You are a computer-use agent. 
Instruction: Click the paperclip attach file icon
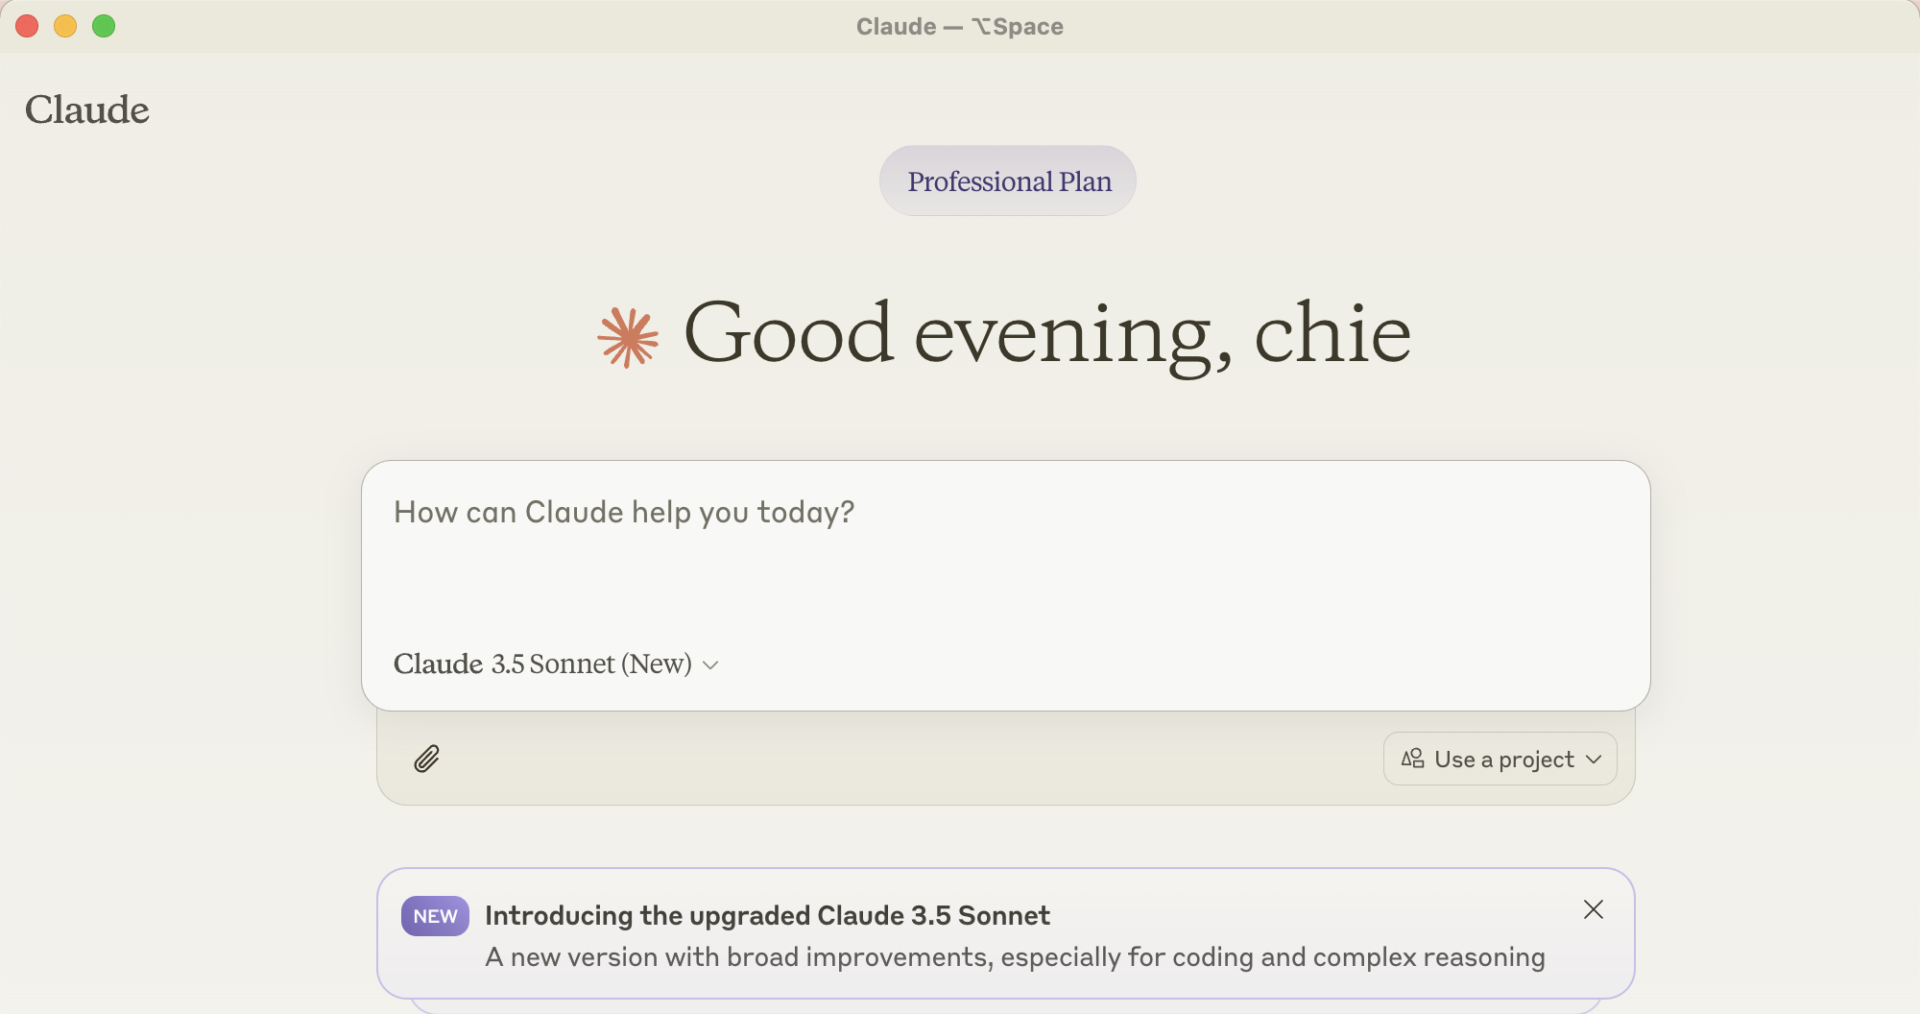427,759
